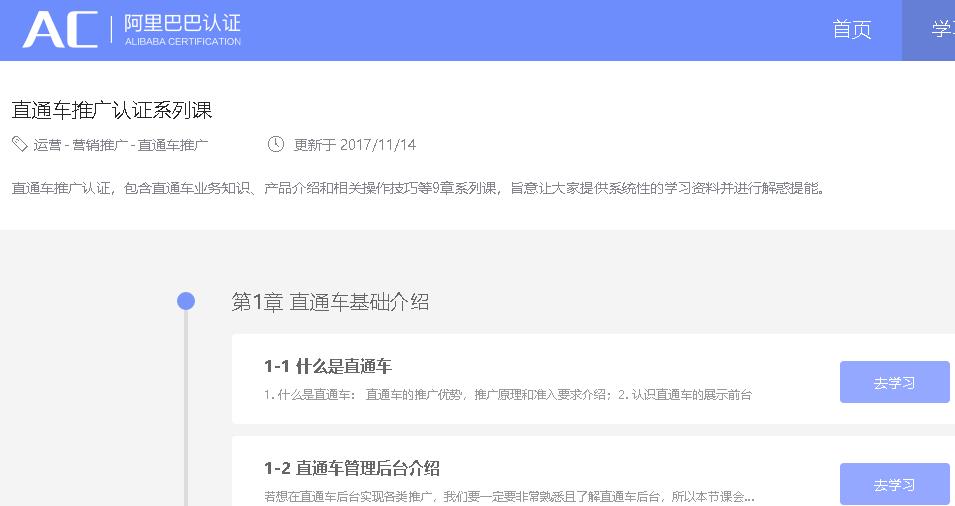Click the blue timeline dot for 第1章
The width and height of the screenshot is (955, 506).
click(186, 301)
